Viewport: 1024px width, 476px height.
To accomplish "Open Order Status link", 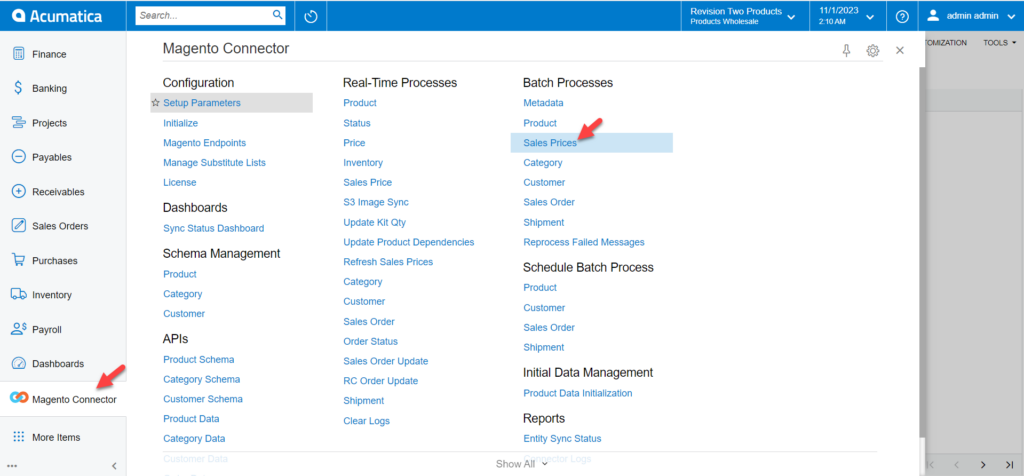I will pyautogui.click(x=370, y=341).
